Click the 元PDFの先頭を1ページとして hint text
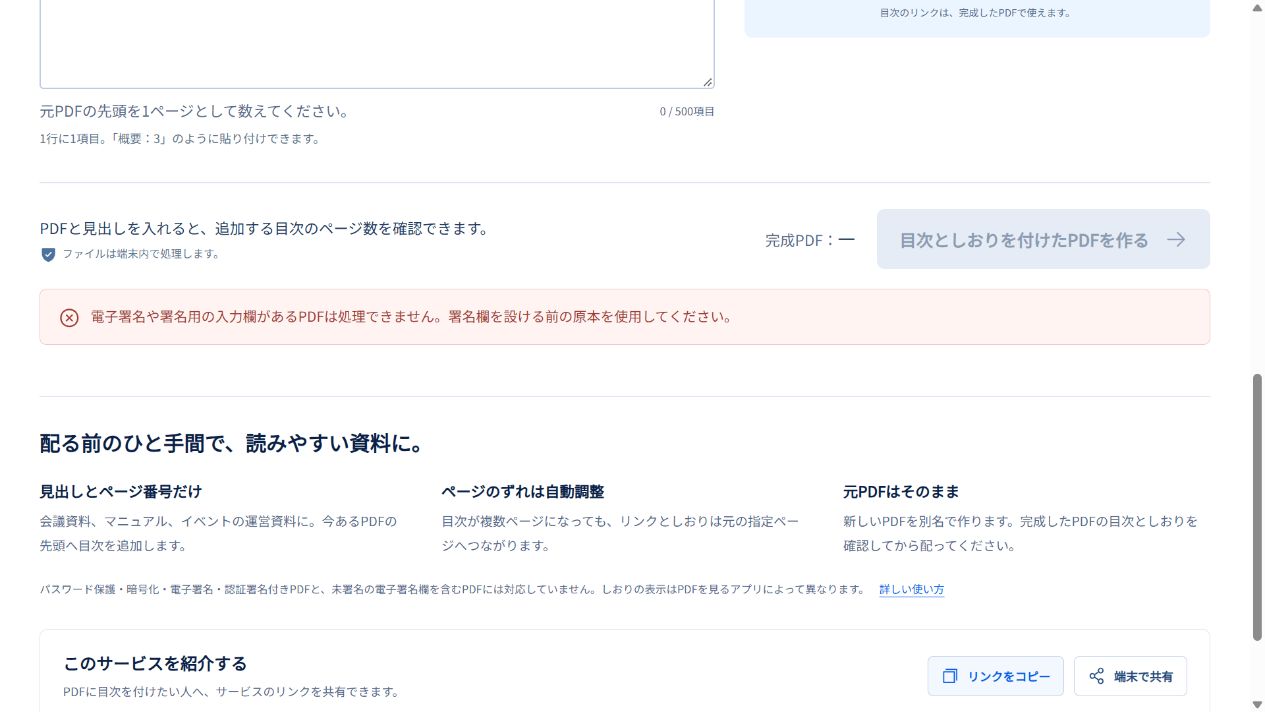Image resolution: width=1265 pixels, height=712 pixels. tap(194, 111)
